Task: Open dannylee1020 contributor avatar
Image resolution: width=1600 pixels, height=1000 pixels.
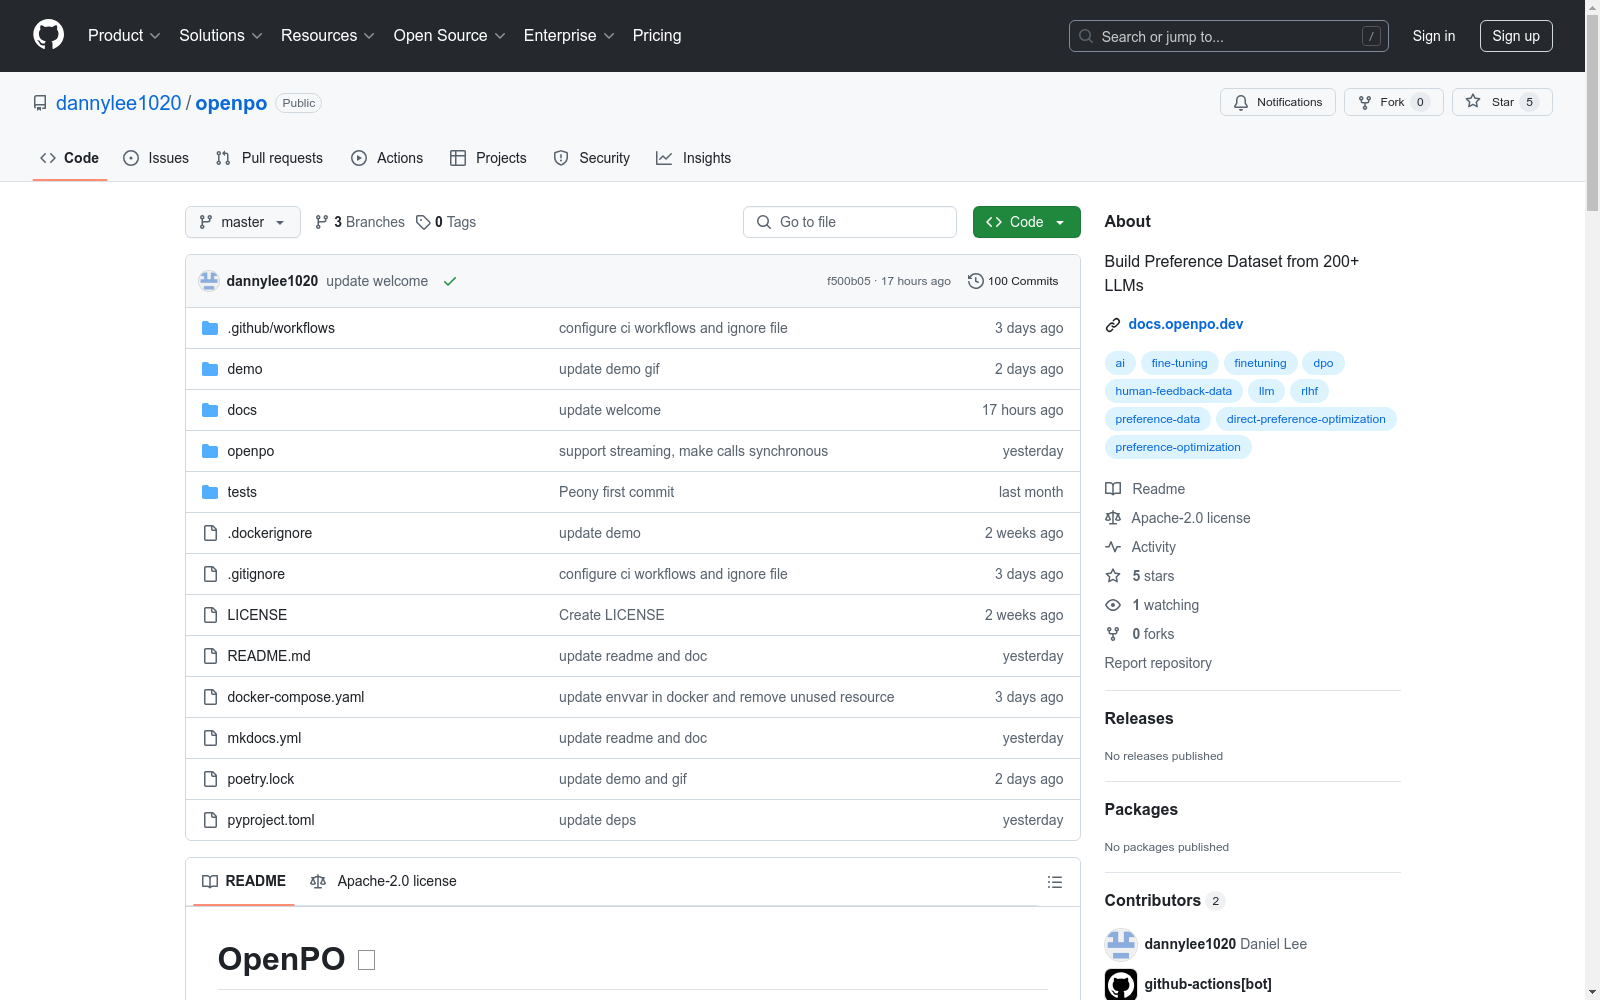Action: 1121,944
